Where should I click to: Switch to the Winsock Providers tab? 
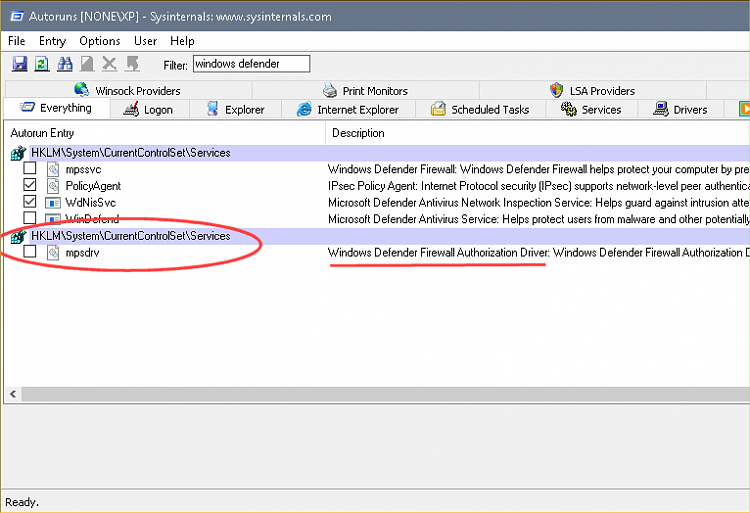(128, 90)
